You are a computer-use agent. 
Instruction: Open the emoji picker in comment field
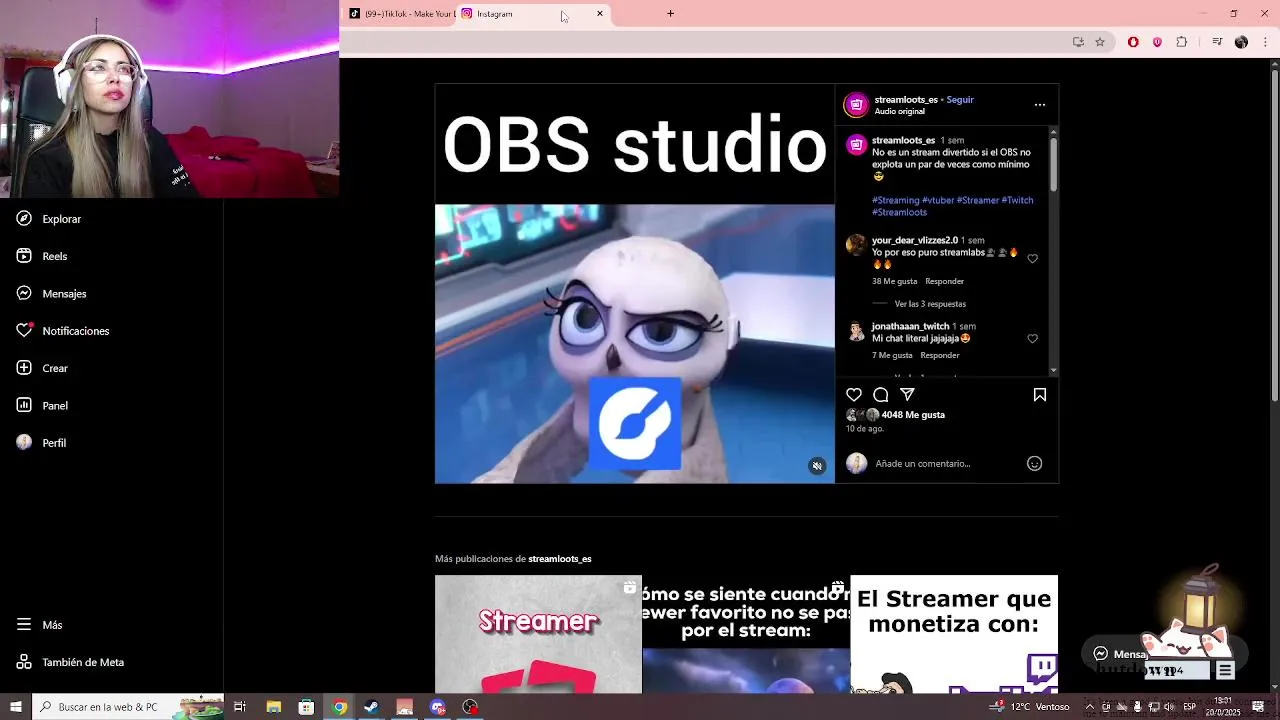coord(1035,463)
